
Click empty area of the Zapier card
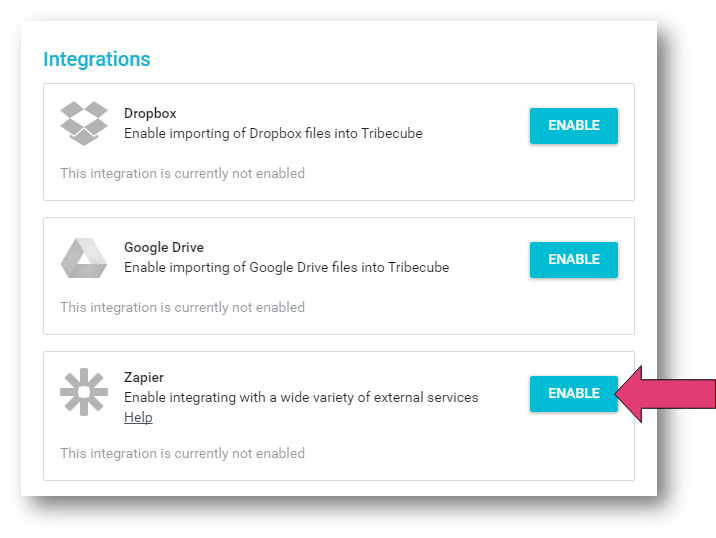click(x=457, y=452)
